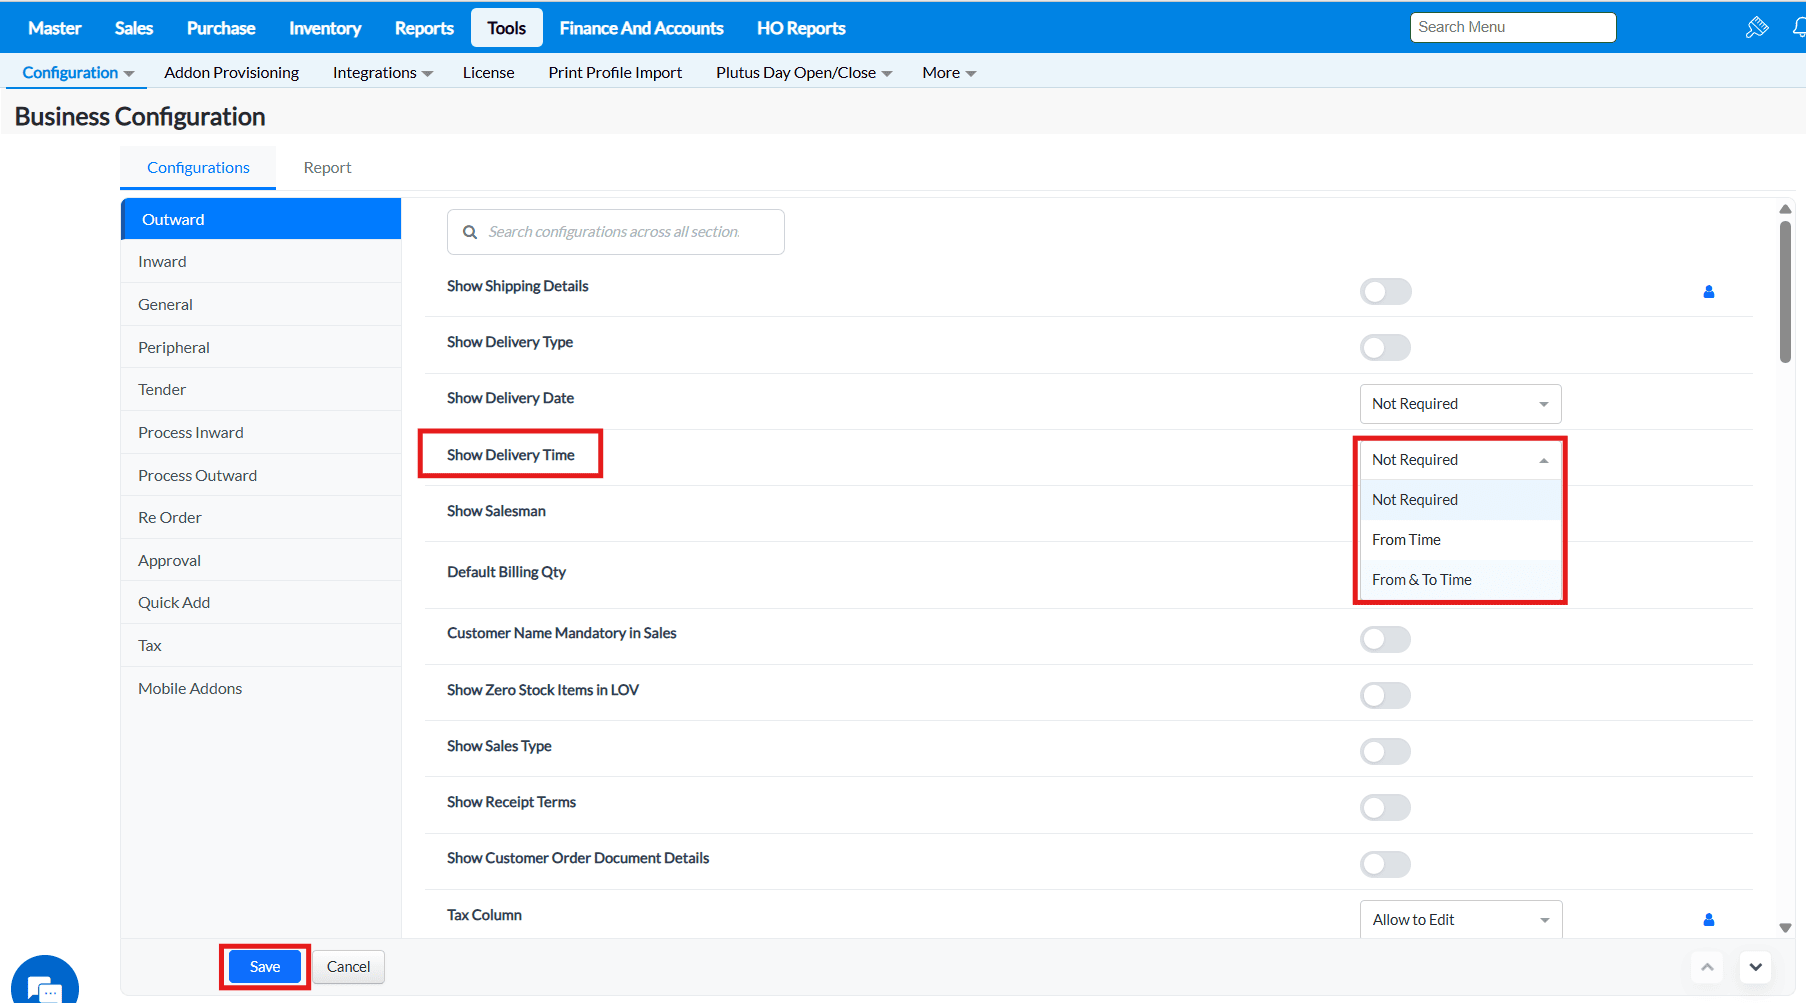Enable Show Shipping Details toggle
The height and width of the screenshot is (1003, 1806).
(x=1386, y=292)
